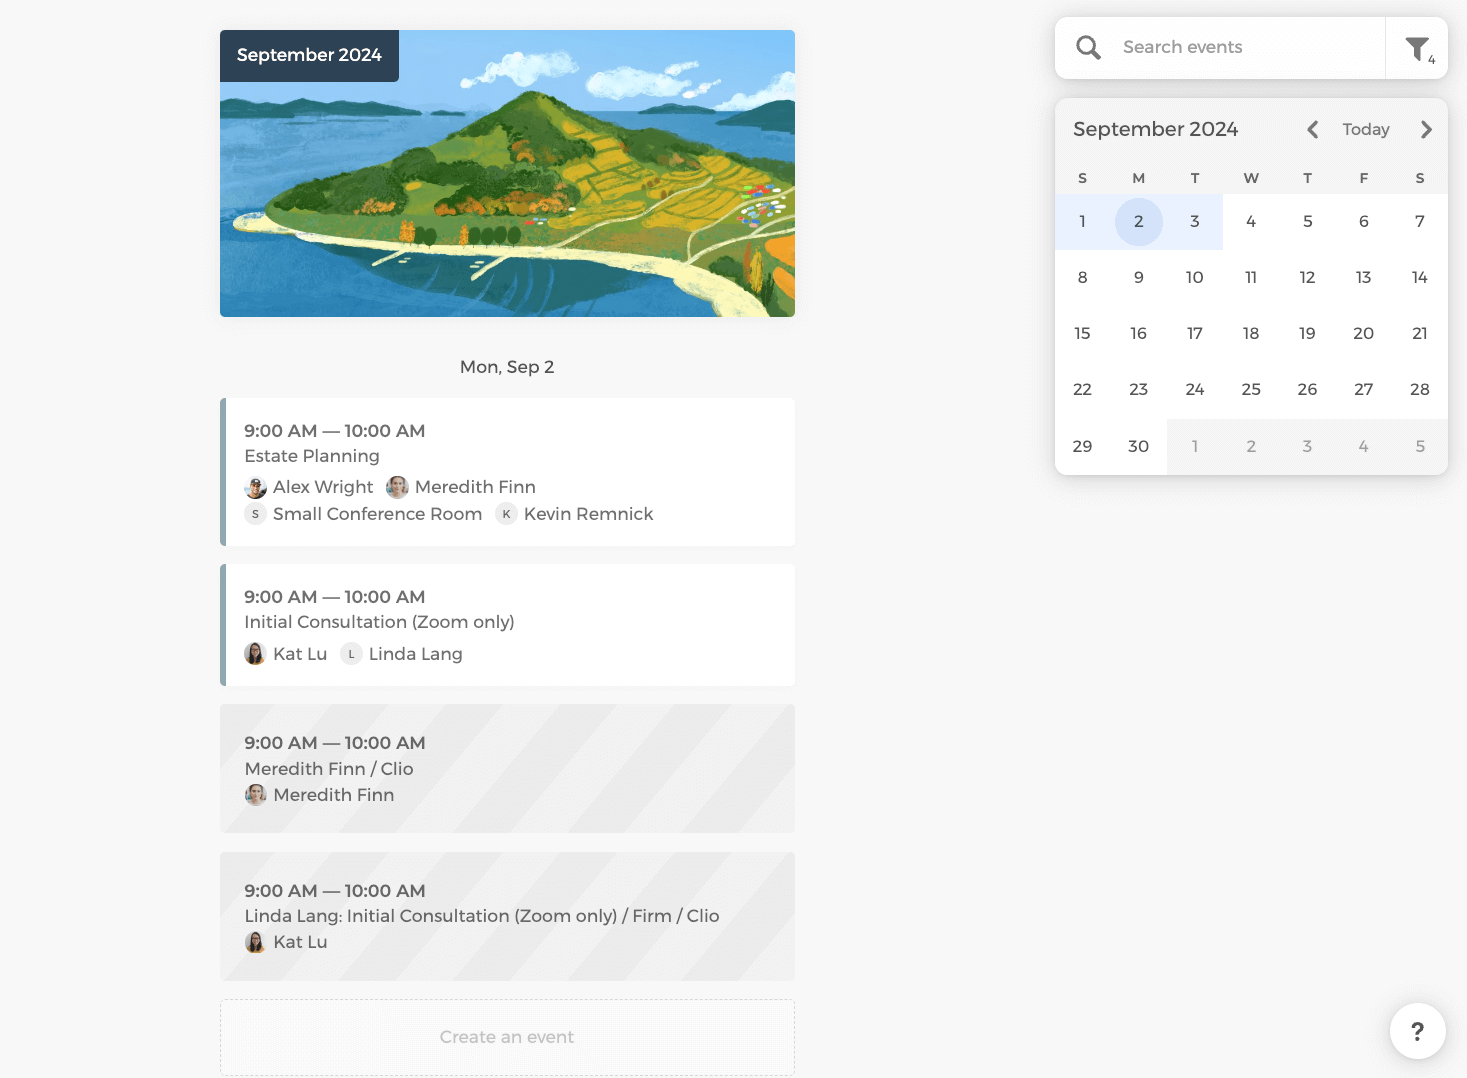Go to next month with right chevron

pyautogui.click(x=1426, y=129)
